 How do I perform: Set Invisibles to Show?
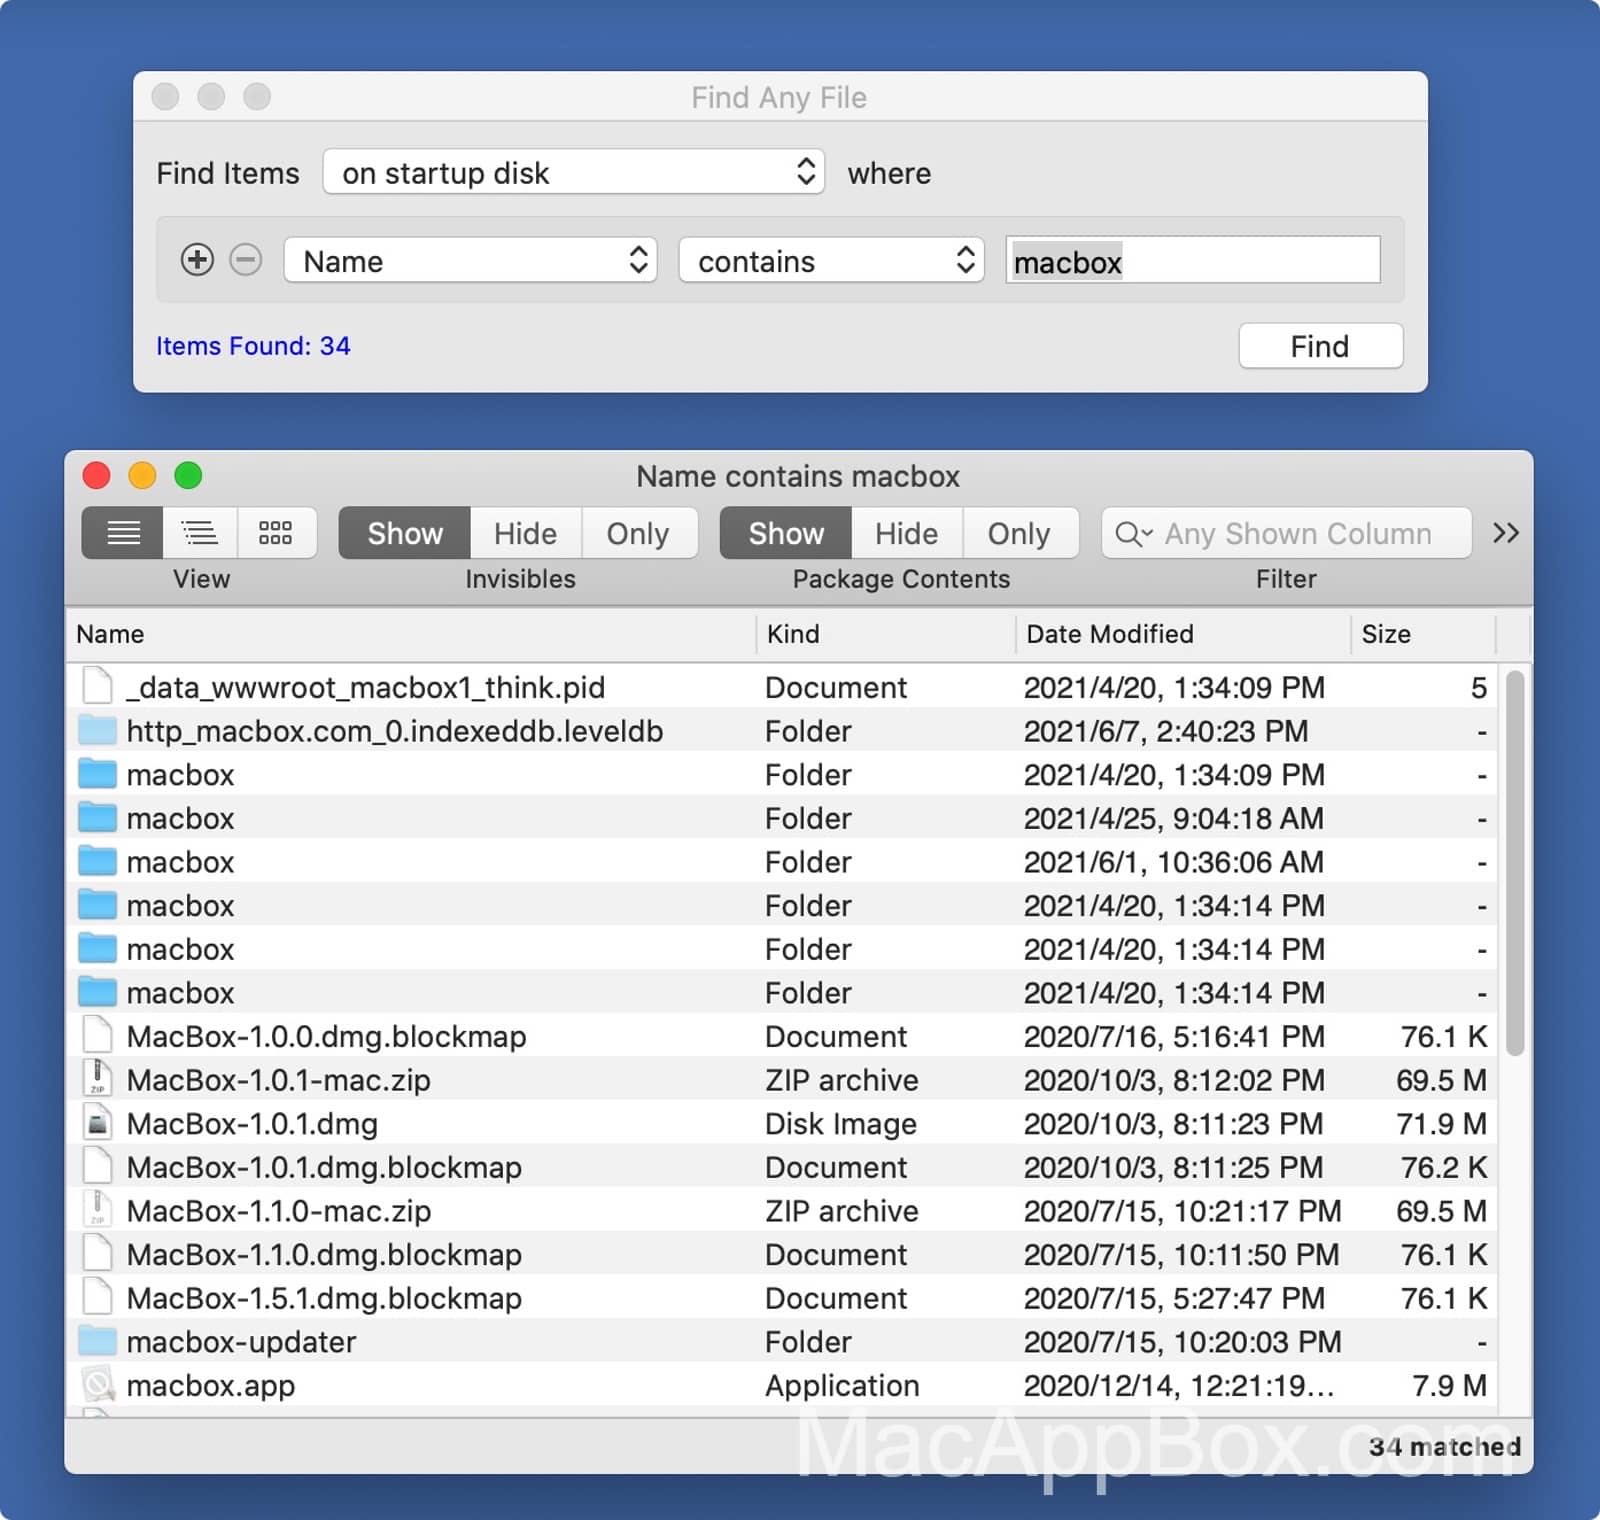pos(405,533)
